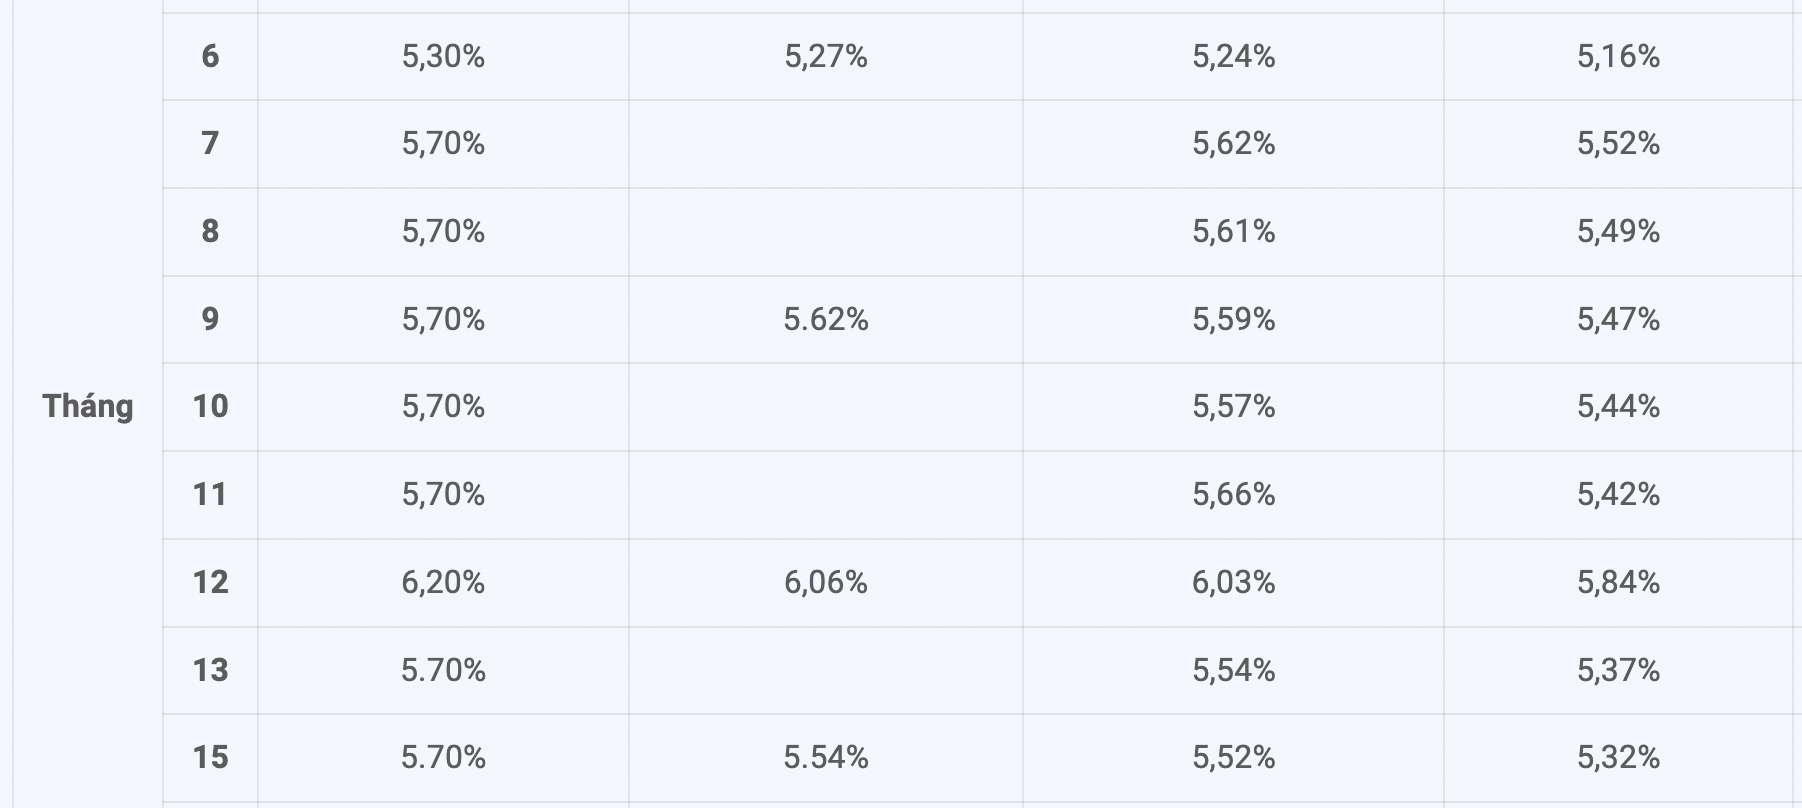1802x808 pixels.
Task: Click the 6,06% rate value
Action: tap(826, 582)
